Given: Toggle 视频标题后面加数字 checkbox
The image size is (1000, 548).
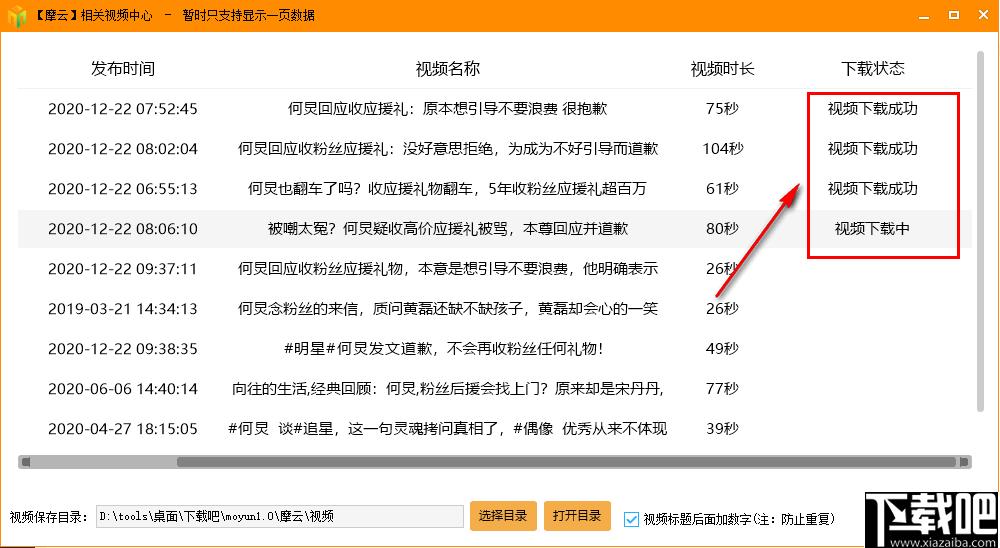Looking at the screenshot, I should click(x=631, y=518).
